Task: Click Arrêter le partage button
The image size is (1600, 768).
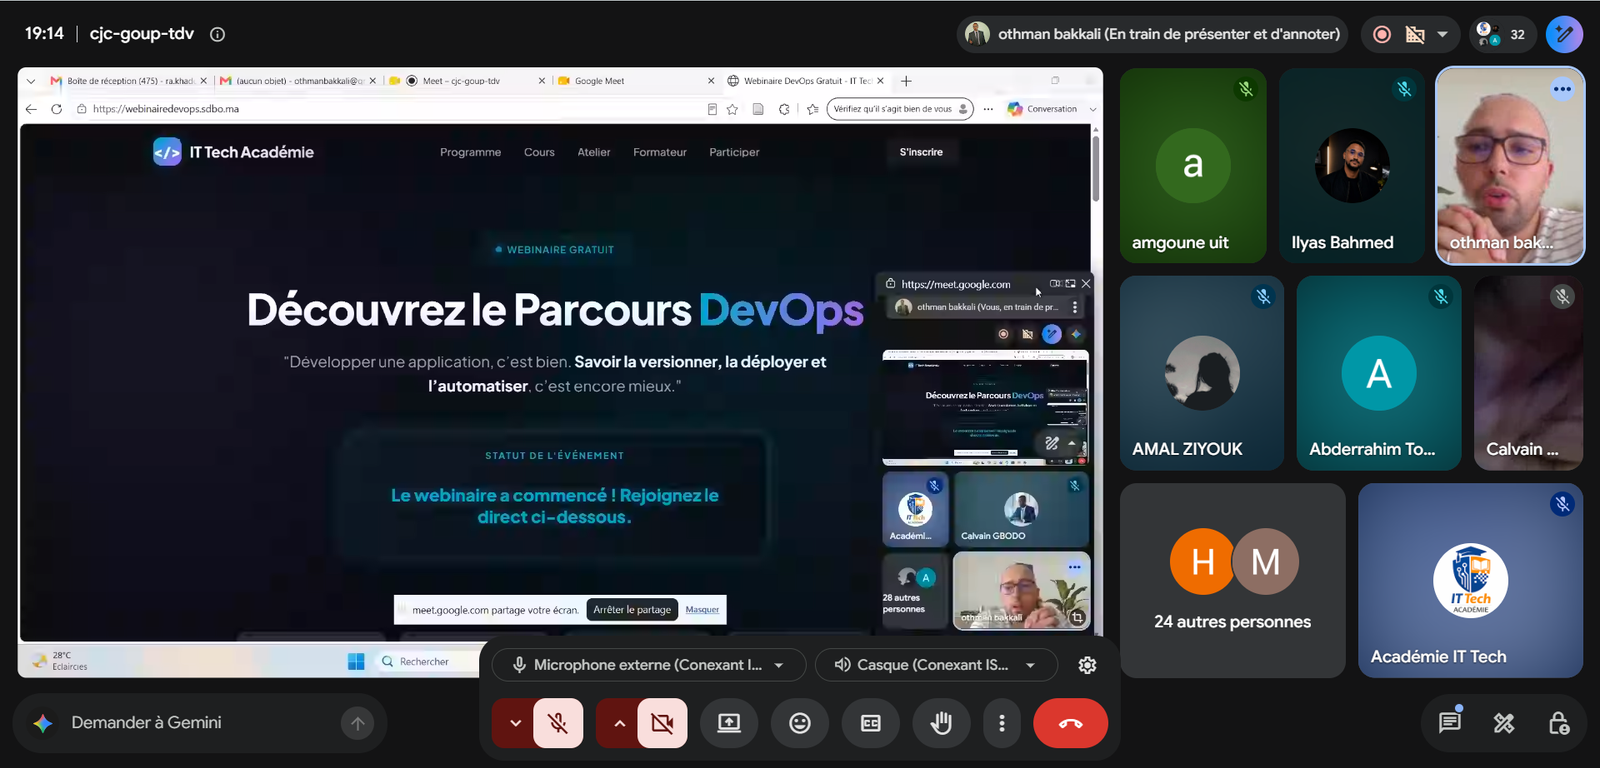Action: coord(632,610)
